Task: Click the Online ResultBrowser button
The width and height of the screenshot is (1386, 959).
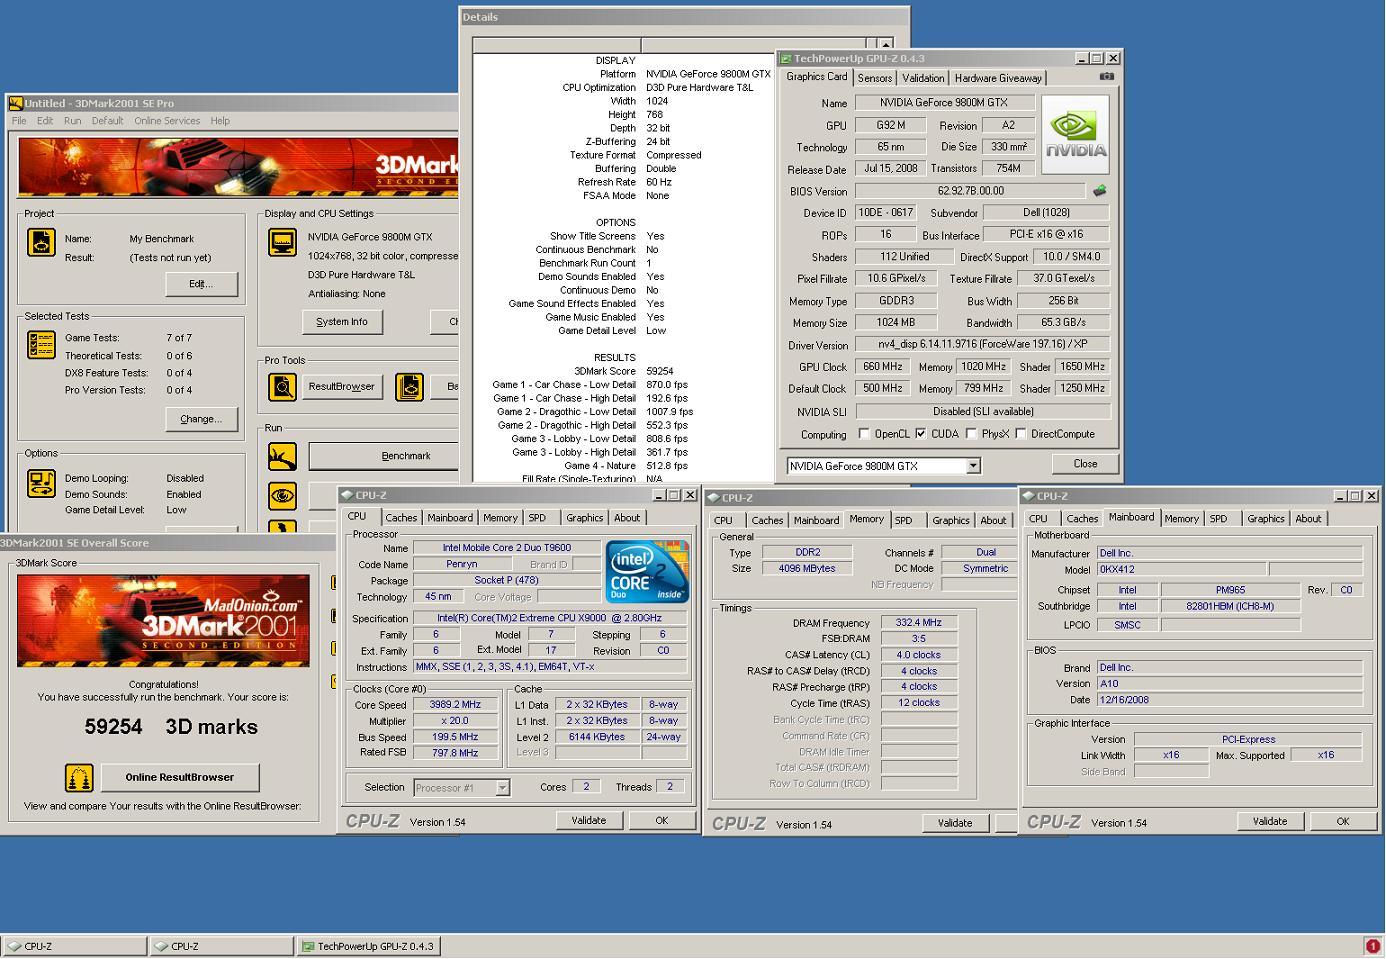Action: pos(180,777)
